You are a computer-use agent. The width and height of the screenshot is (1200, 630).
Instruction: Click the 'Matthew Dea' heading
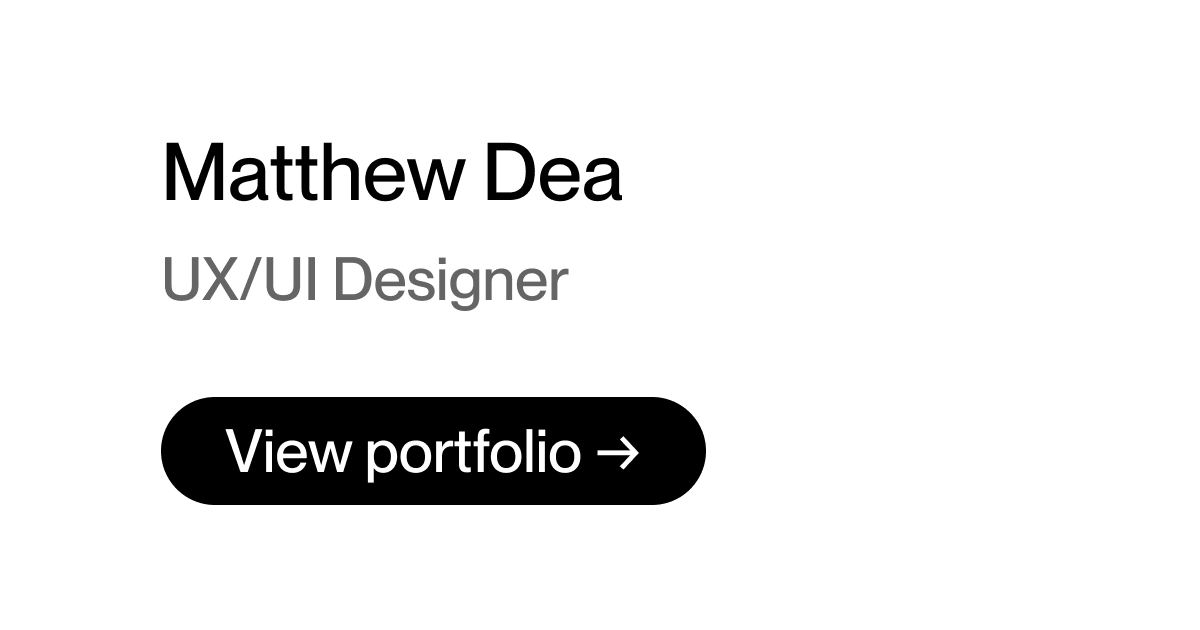tap(393, 172)
